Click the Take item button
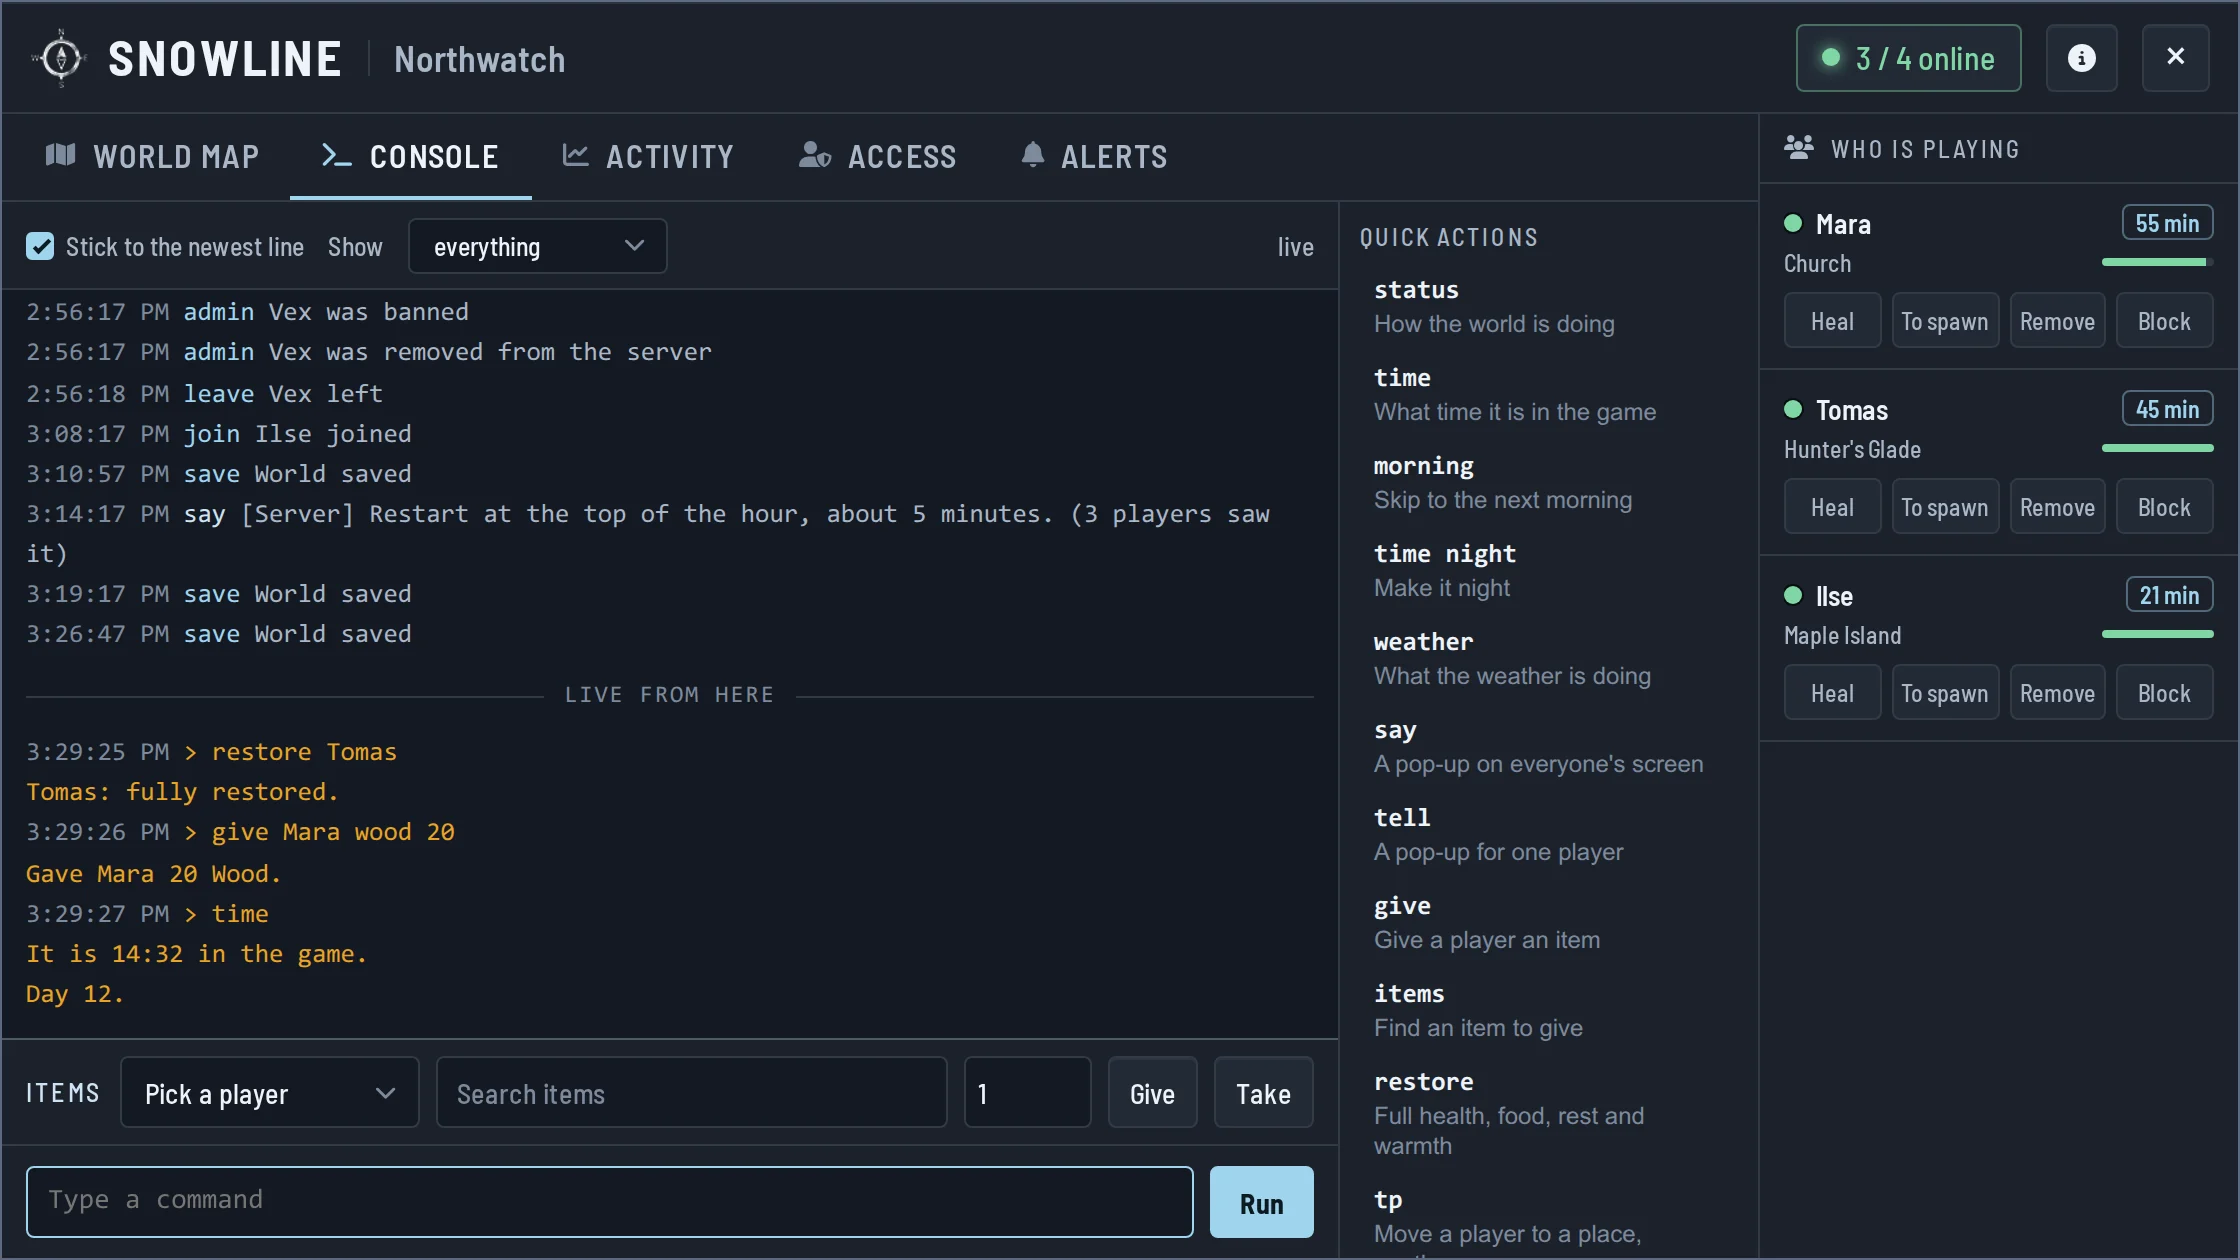 click(x=1263, y=1093)
